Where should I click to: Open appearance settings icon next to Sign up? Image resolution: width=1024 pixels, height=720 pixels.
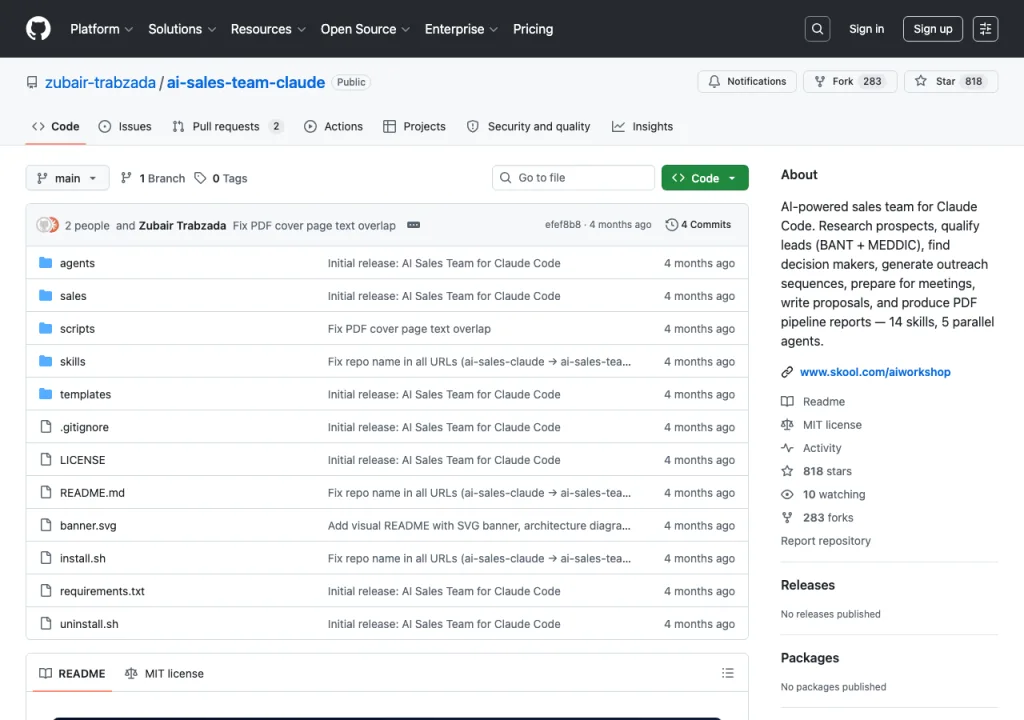(x=985, y=29)
